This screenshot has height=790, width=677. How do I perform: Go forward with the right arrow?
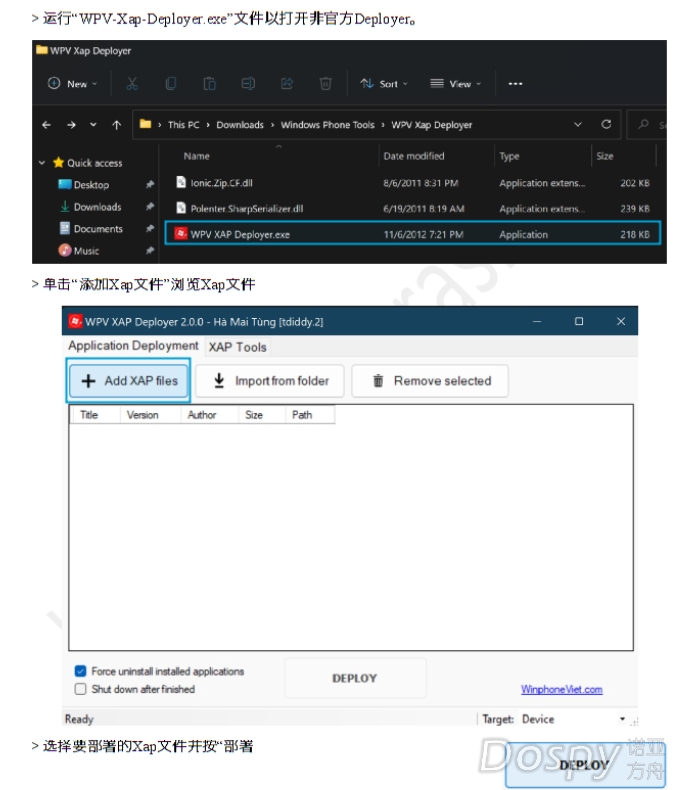click(71, 124)
